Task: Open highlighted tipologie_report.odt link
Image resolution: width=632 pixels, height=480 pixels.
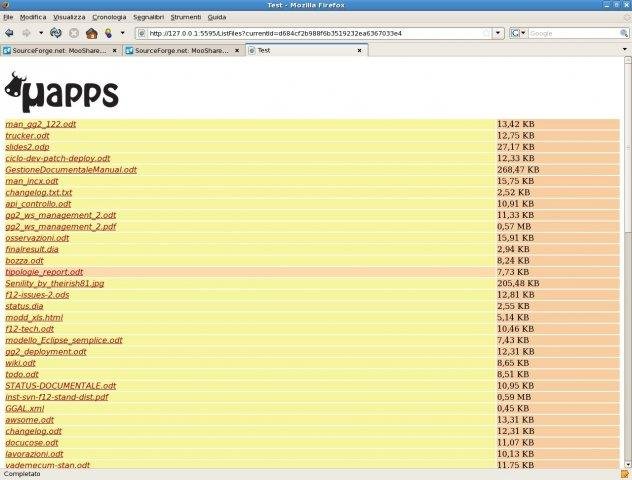Action: tap(44, 272)
